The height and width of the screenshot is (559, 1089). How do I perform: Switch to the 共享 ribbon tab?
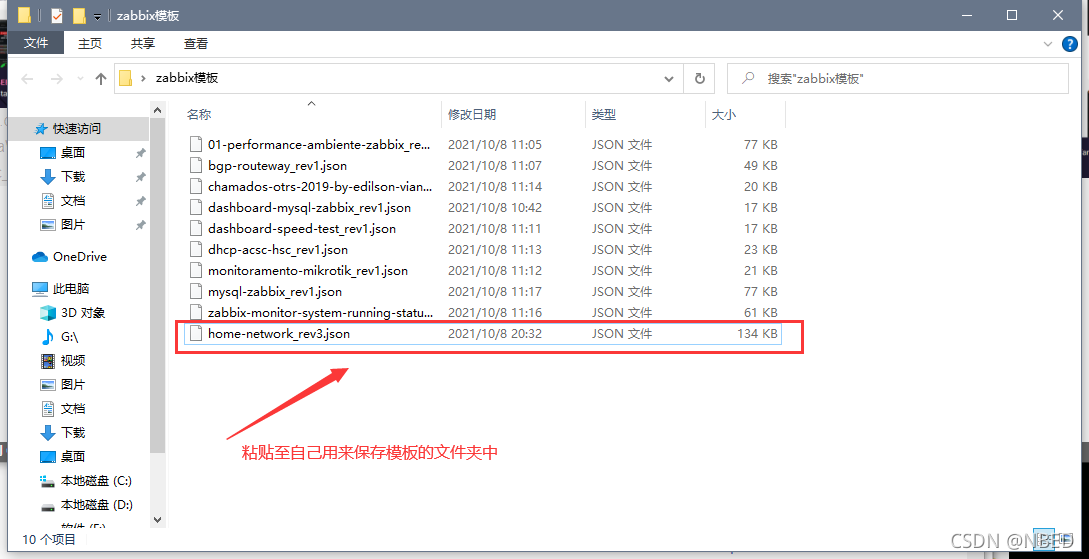pyautogui.click(x=143, y=43)
